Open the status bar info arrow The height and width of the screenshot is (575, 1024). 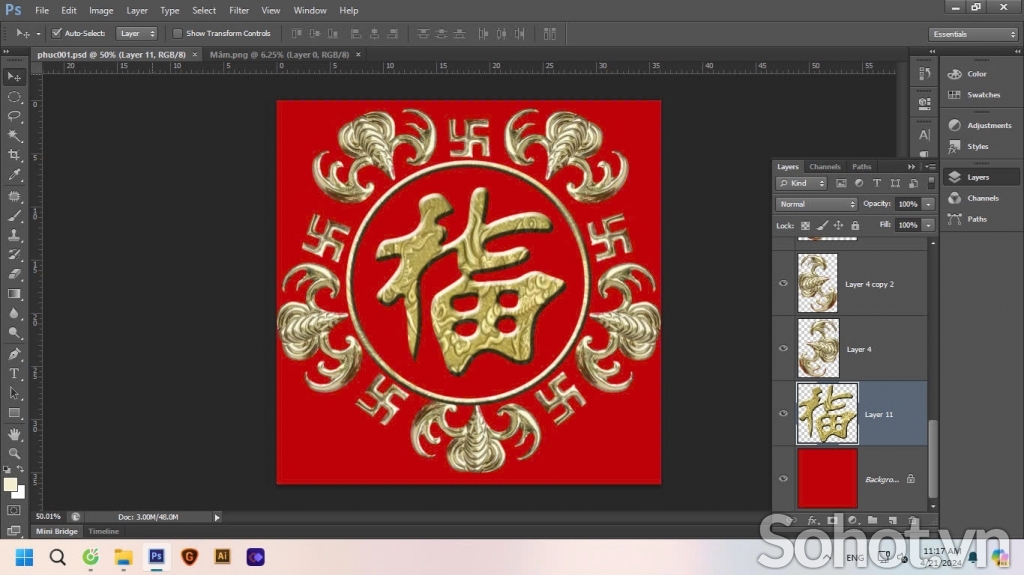(217, 517)
